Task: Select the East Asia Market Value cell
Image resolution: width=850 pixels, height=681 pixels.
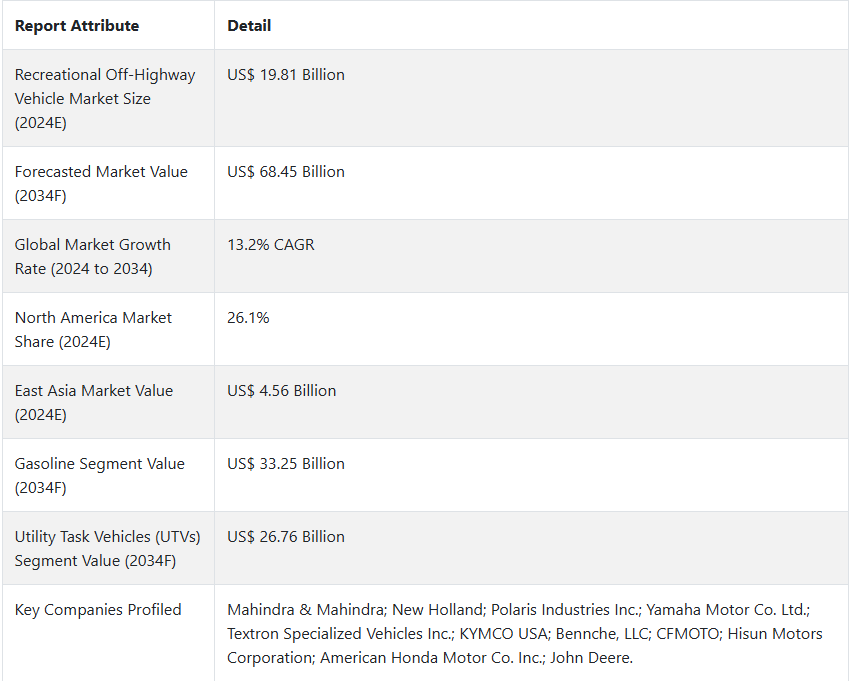Action: coord(94,402)
